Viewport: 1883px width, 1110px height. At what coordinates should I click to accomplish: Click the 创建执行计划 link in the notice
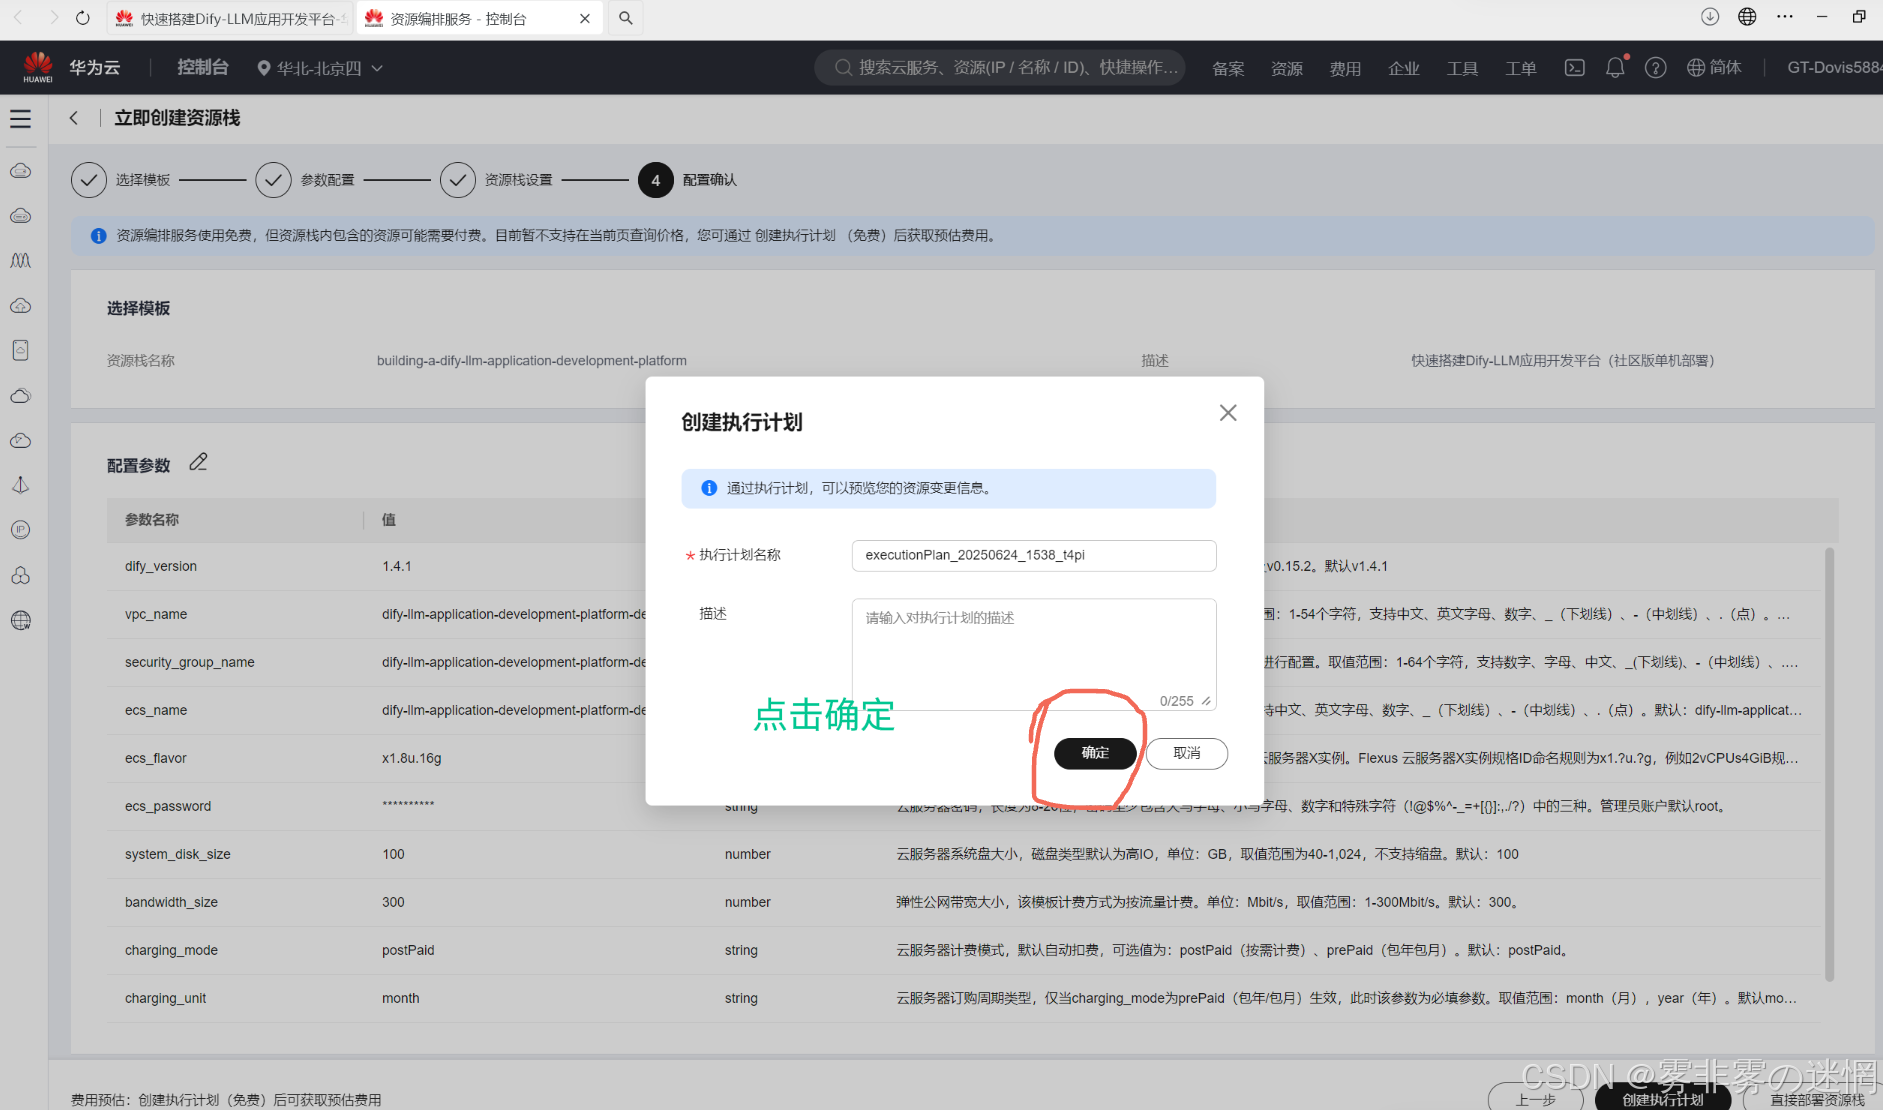click(795, 236)
